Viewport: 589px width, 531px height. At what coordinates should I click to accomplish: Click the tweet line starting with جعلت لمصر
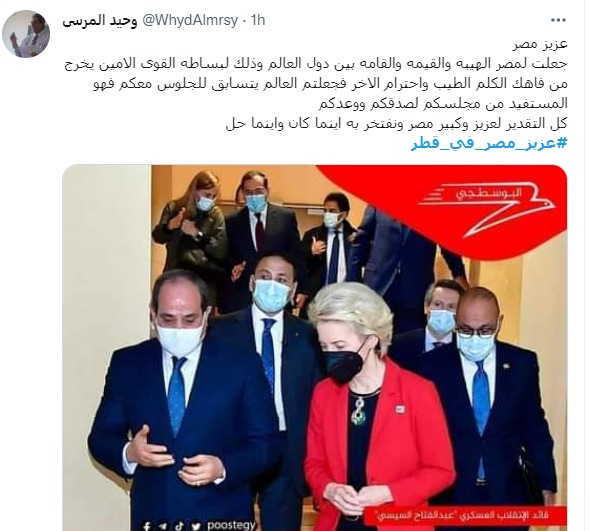316,64
